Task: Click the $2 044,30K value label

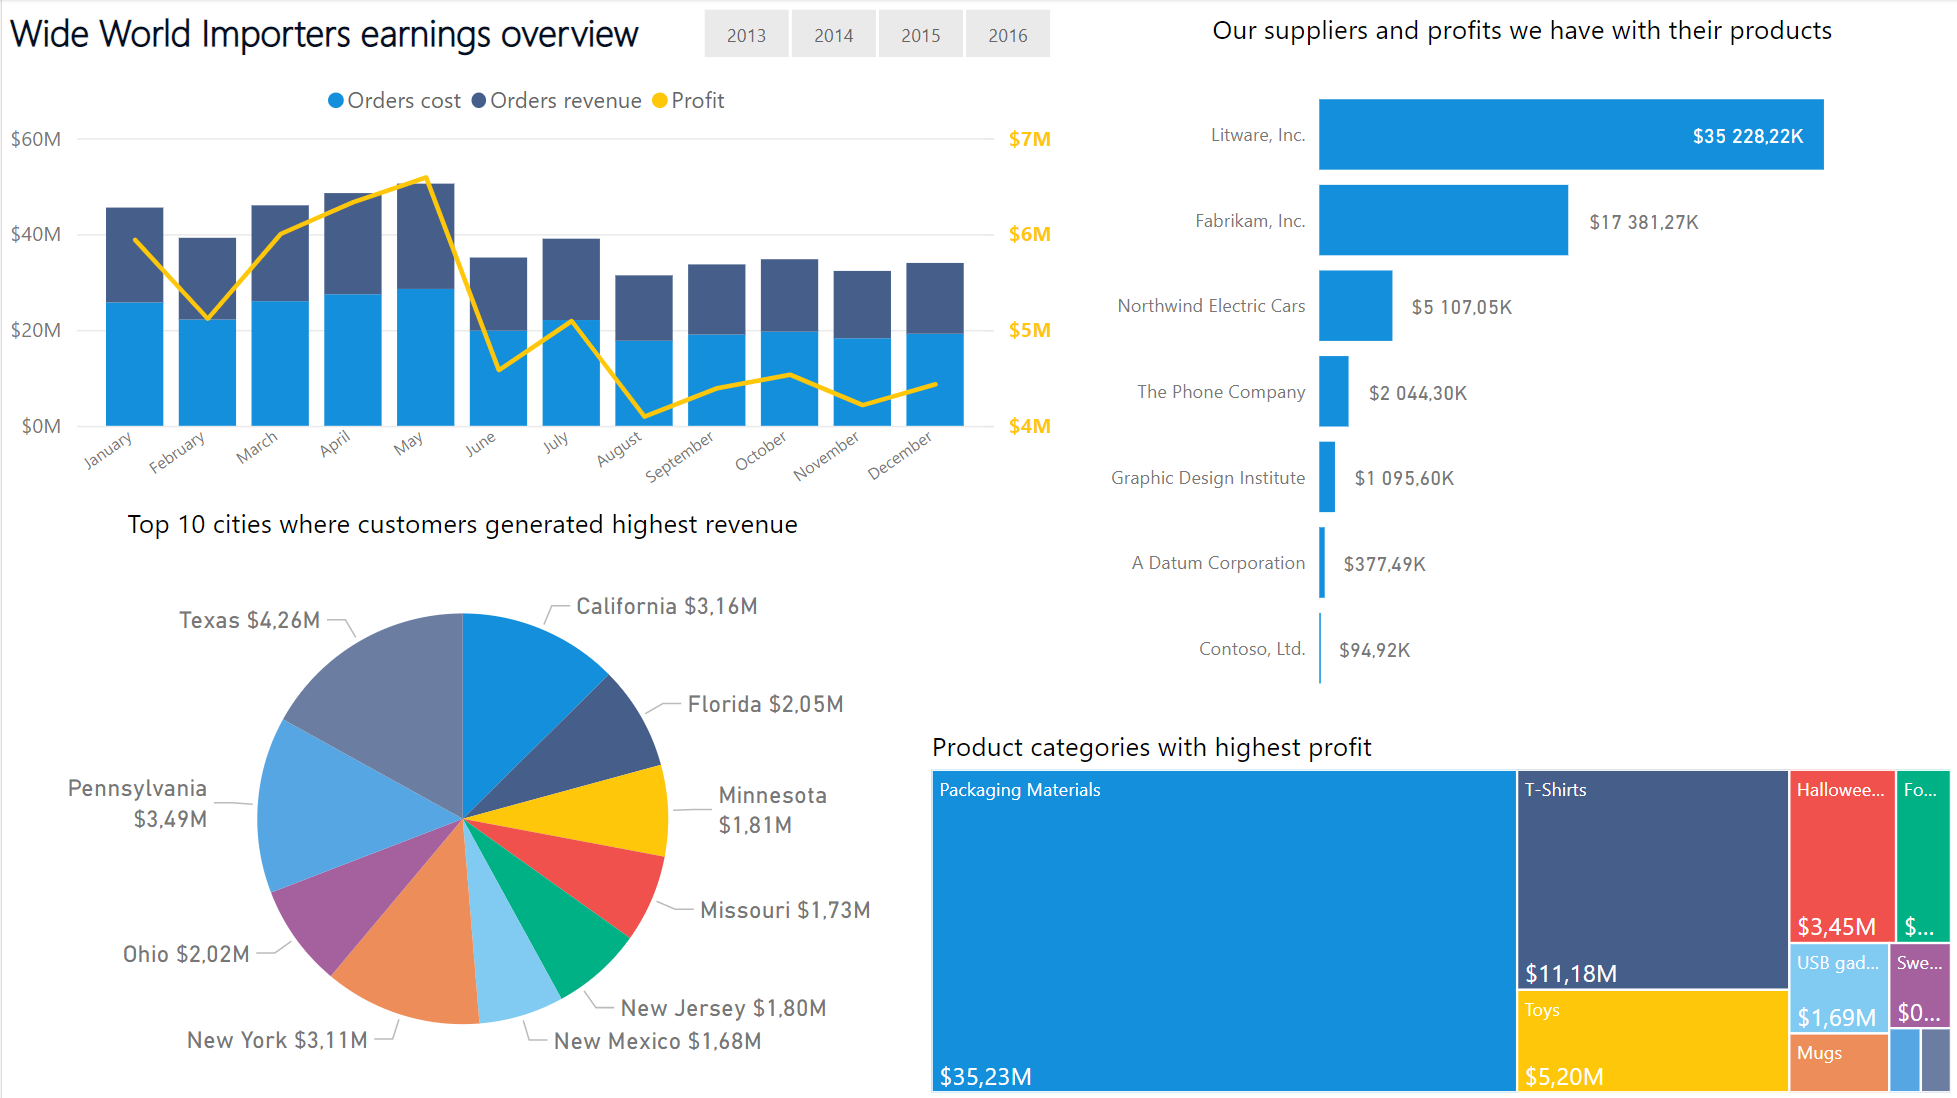Action: coord(1418,393)
